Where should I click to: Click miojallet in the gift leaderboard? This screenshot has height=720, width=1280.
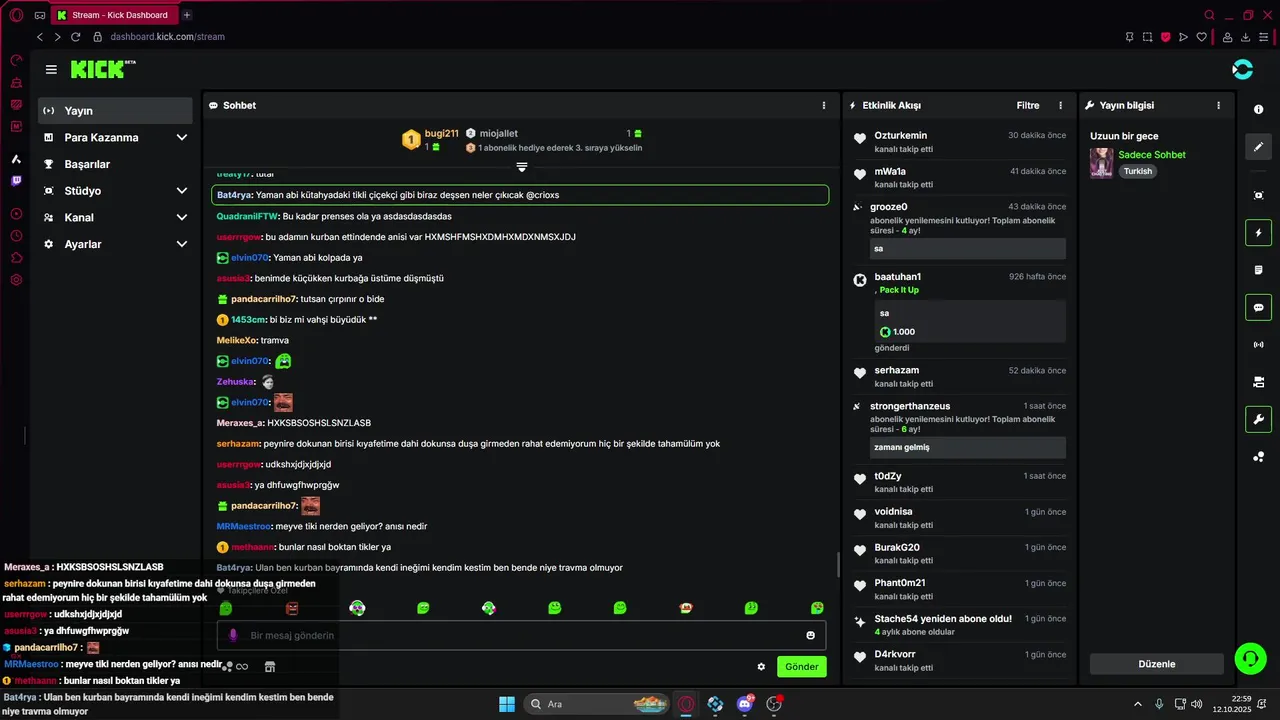(498, 133)
